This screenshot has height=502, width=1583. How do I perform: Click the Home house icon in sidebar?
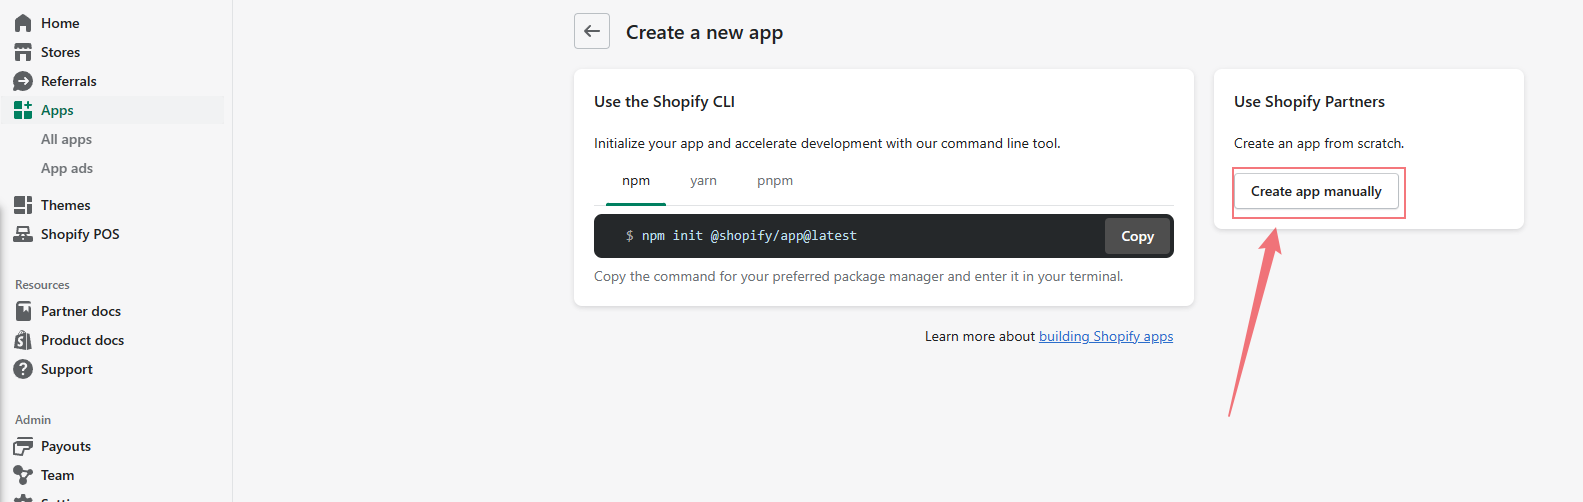[23, 23]
